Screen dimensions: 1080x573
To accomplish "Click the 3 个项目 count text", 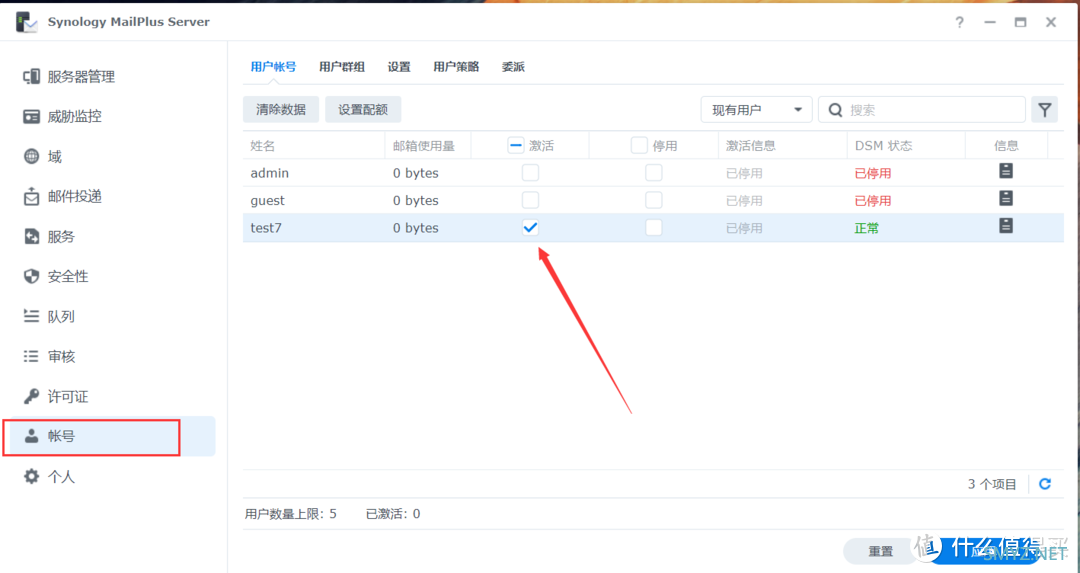I will (x=992, y=484).
